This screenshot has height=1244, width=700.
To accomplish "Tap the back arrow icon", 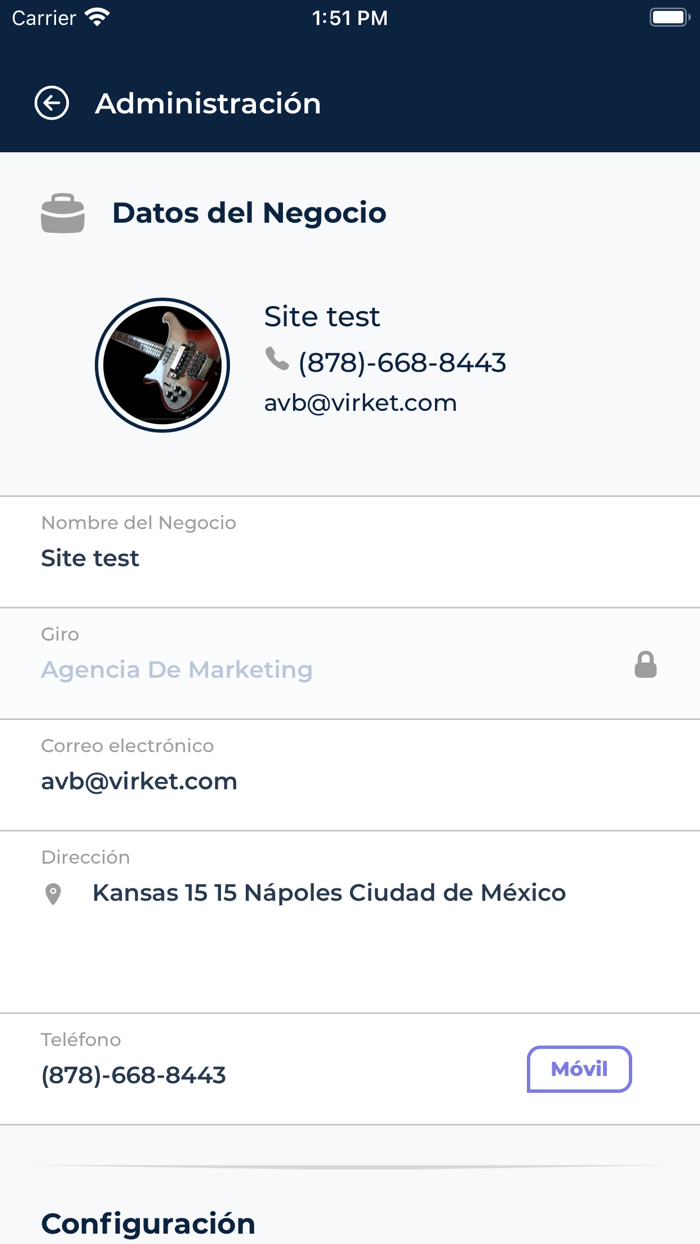I will tap(51, 103).
